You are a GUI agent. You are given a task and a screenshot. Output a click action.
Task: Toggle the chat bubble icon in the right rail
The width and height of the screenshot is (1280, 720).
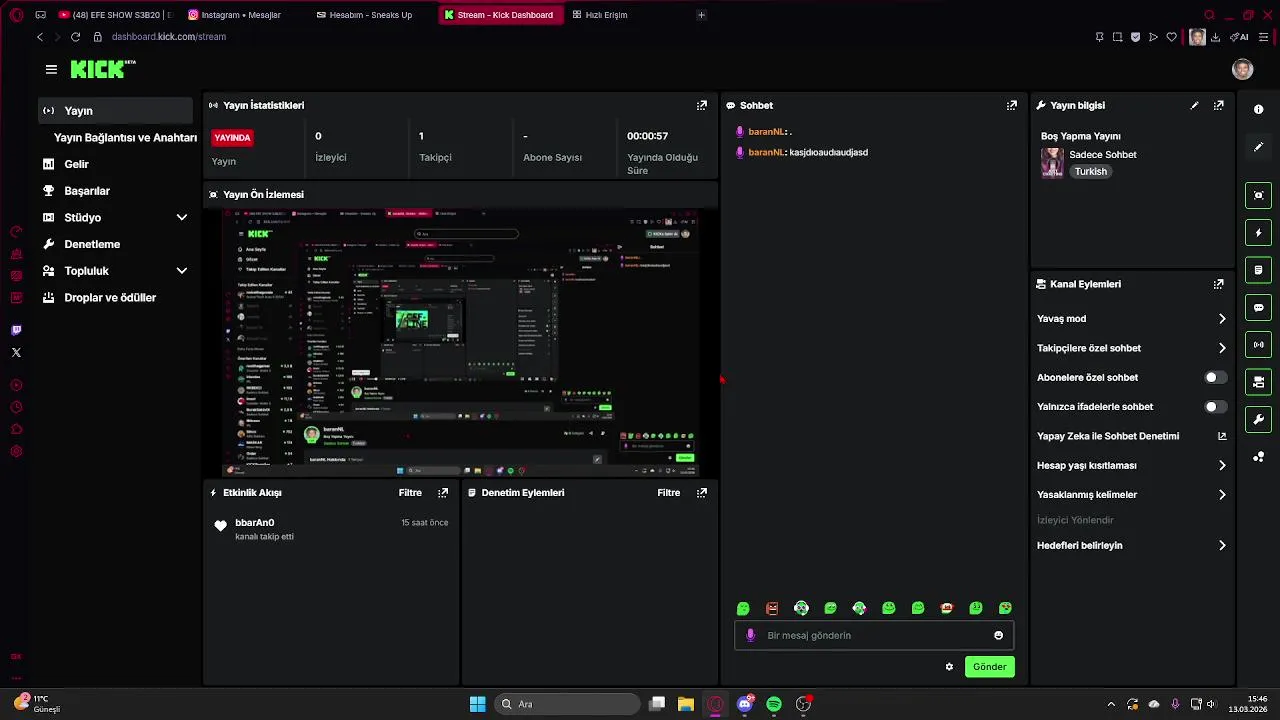(1259, 307)
